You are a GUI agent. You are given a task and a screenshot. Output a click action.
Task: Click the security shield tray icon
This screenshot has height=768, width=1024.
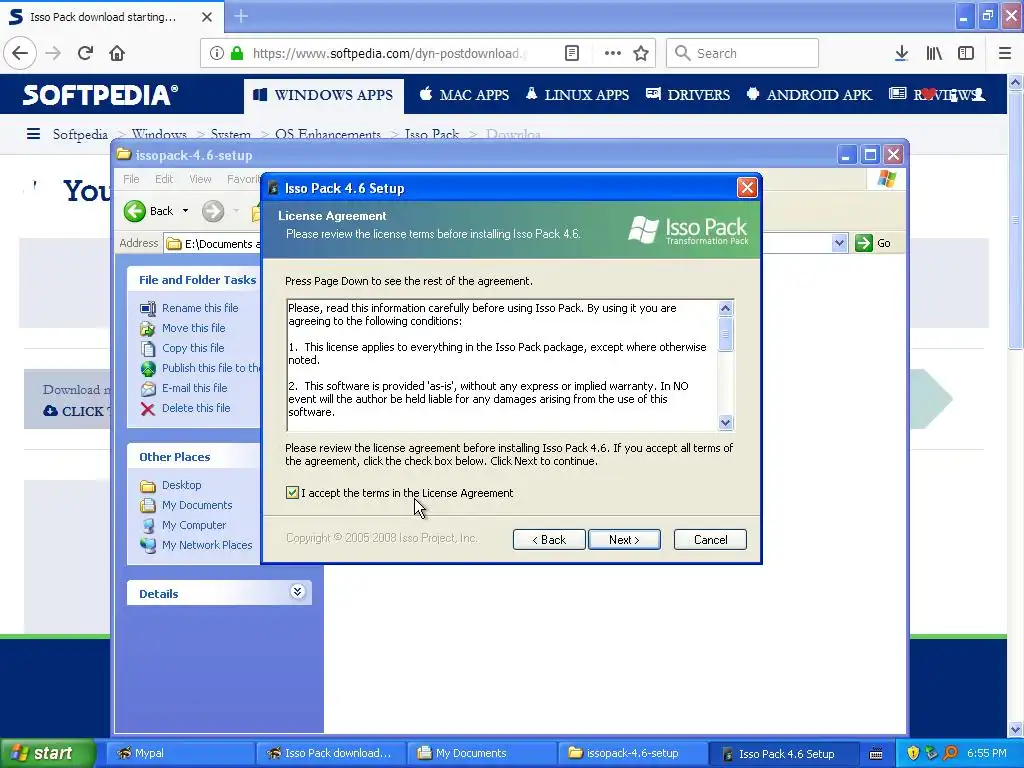point(913,753)
